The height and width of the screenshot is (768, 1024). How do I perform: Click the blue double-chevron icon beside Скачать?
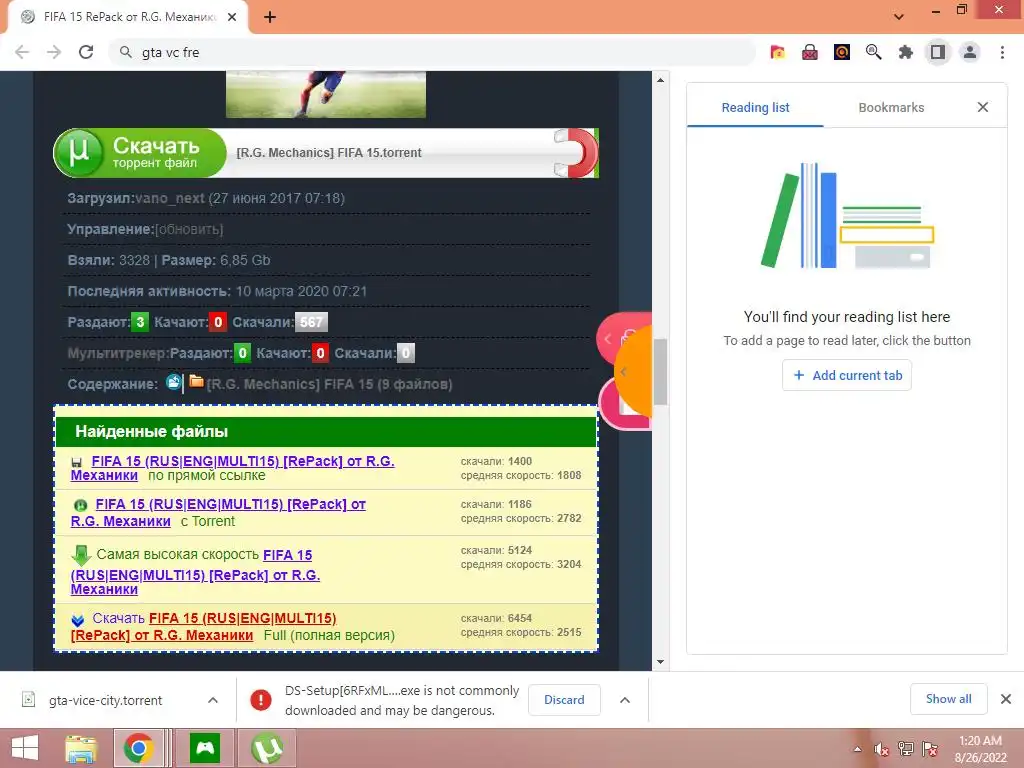(78, 620)
